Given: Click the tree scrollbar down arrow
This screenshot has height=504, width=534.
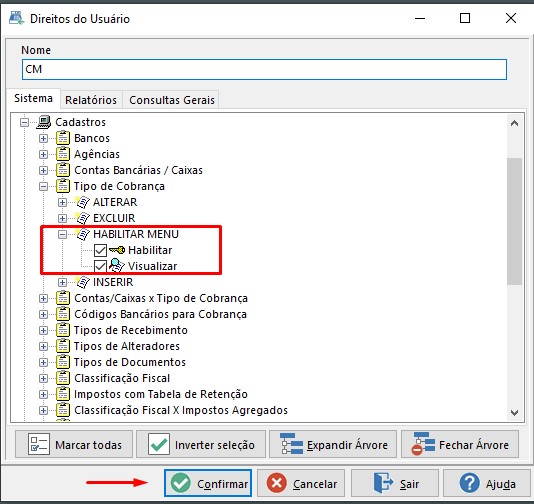Looking at the screenshot, I should [x=515, y=413].
